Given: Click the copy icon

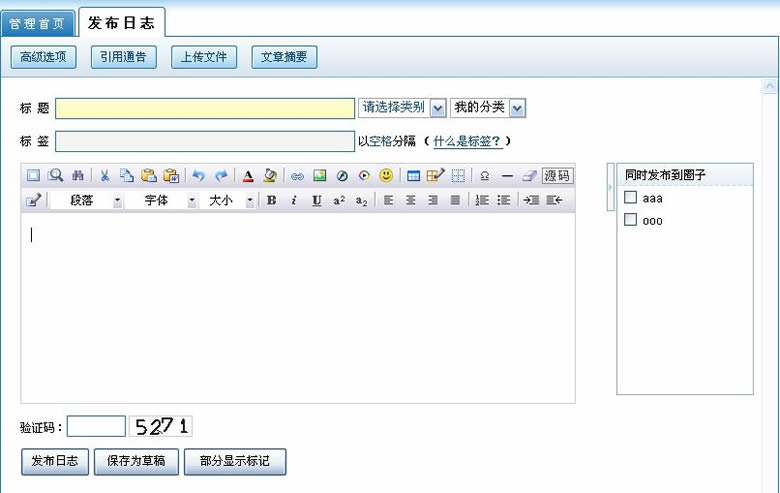Looking at the screenshot, I should point(127,176).
